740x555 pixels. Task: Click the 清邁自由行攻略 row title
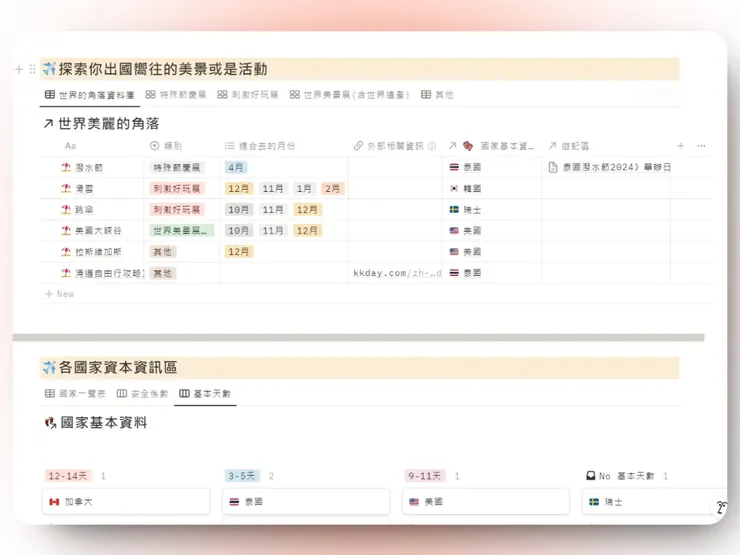(109, 273)
